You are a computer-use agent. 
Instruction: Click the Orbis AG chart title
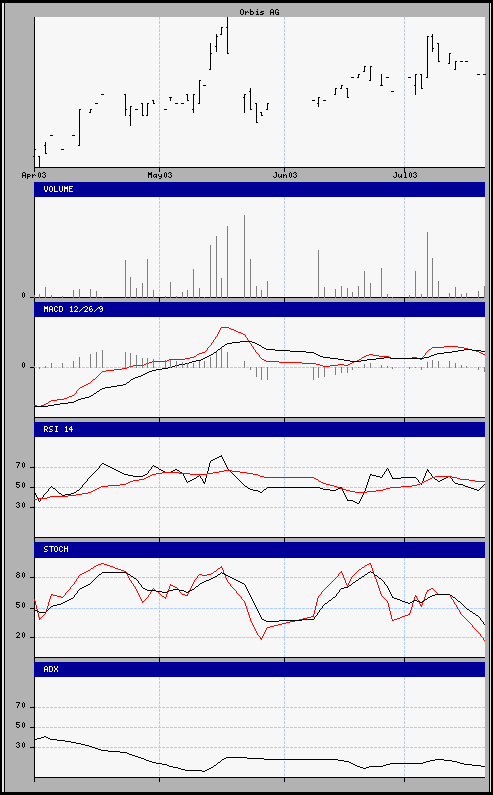259,12
